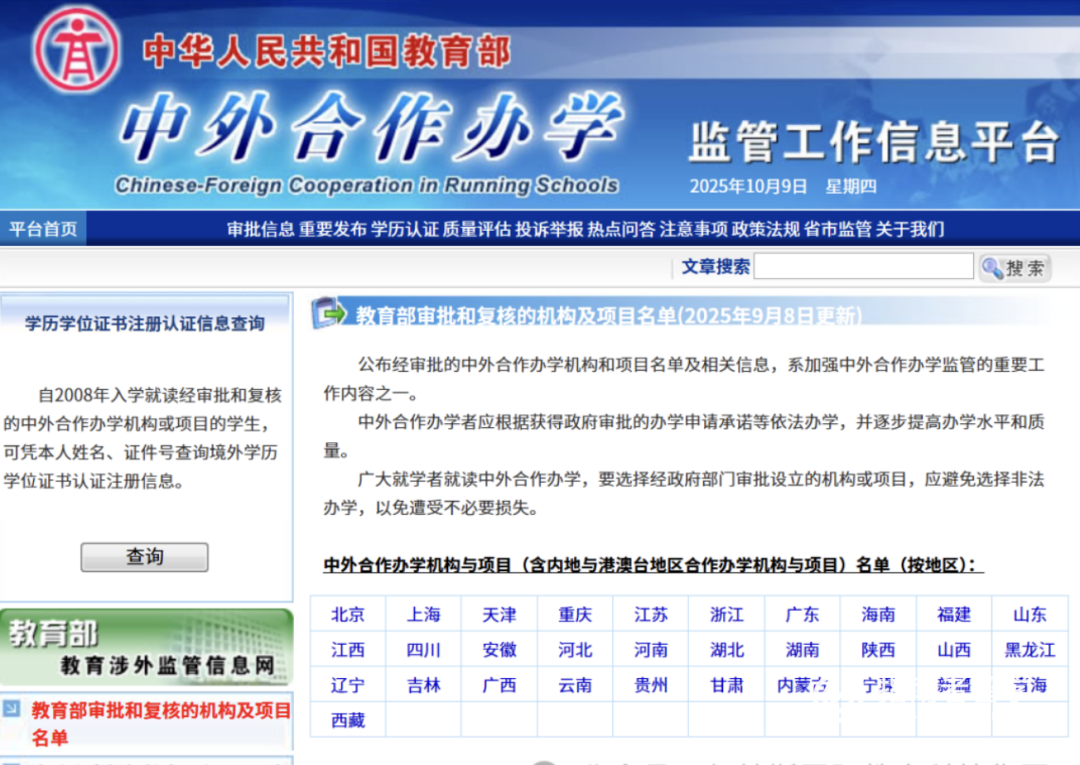Image resolution: width=1080 pixels, height=765 pixels.
Task: Go to 平台首页 in navigation bar
Action: (43, 229)
